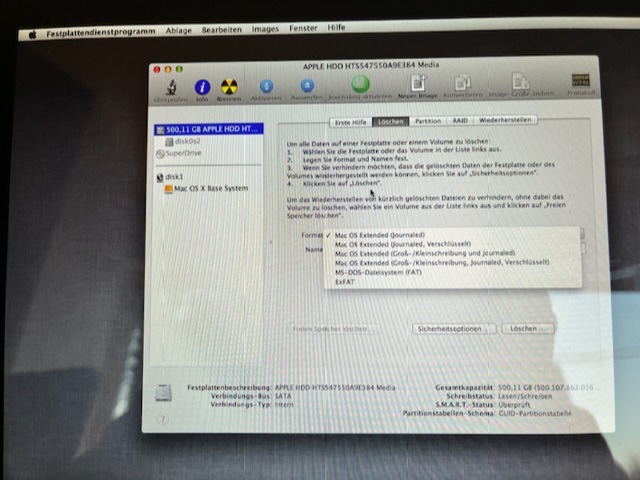This screenshot has width=640, height=480.
Task: Open the Festplattendienstprogramm menu
Action: (101, 33)
